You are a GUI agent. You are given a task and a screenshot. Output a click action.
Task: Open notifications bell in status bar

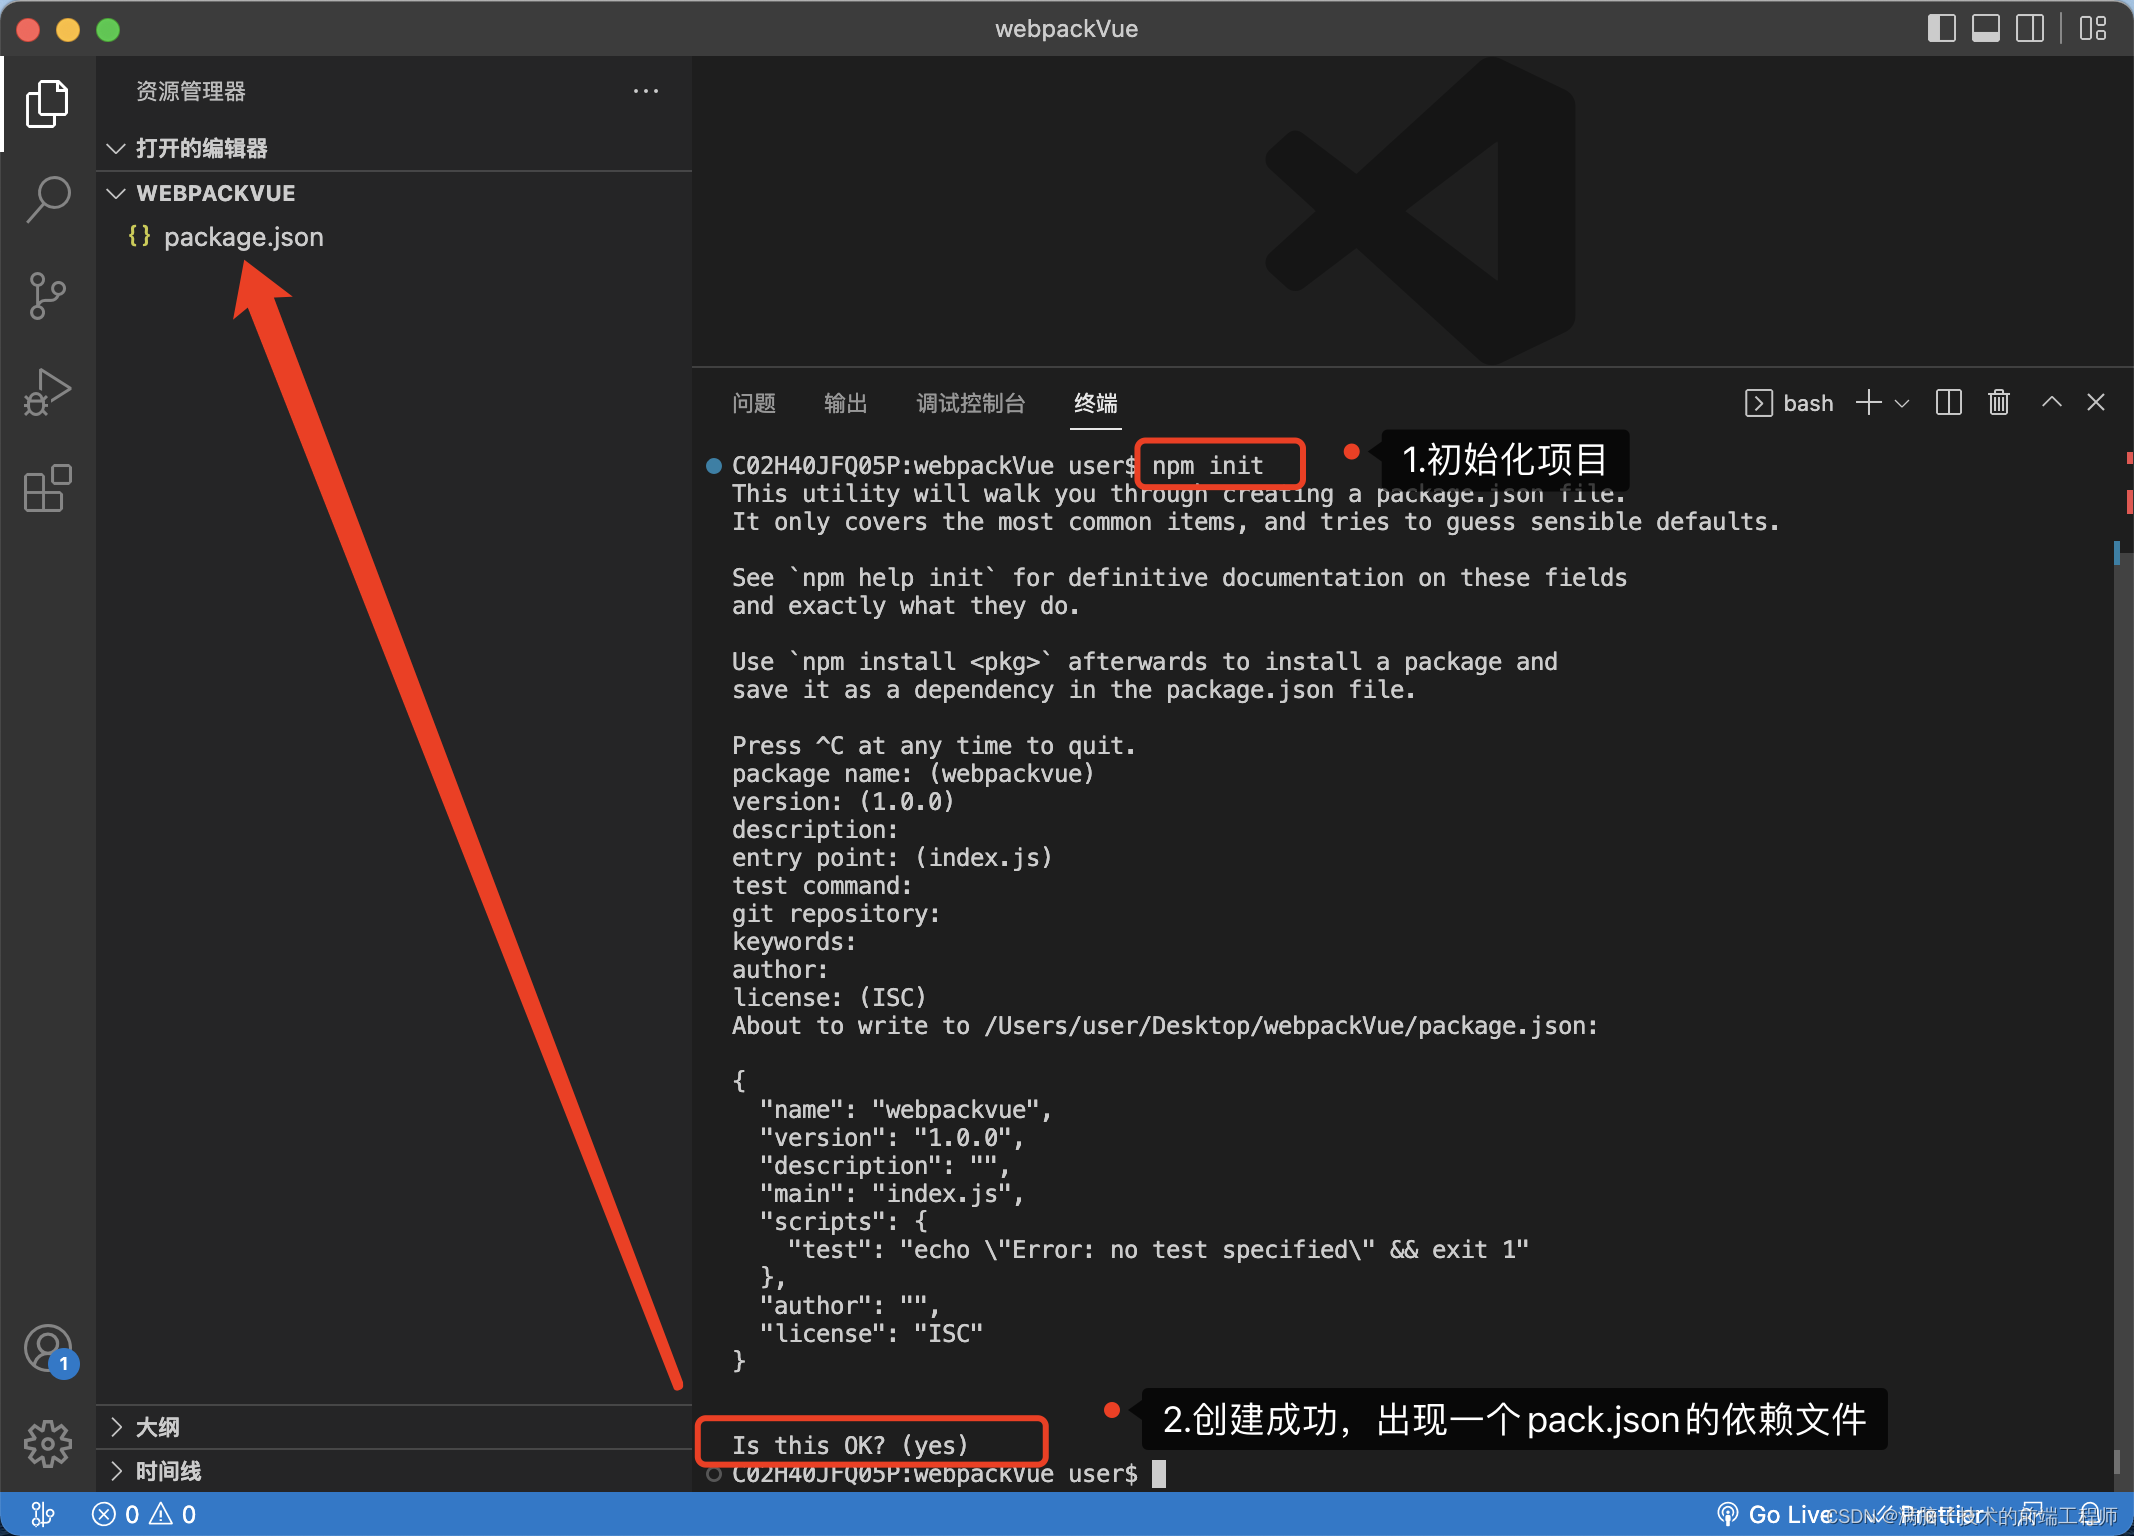[2088, 1514]
